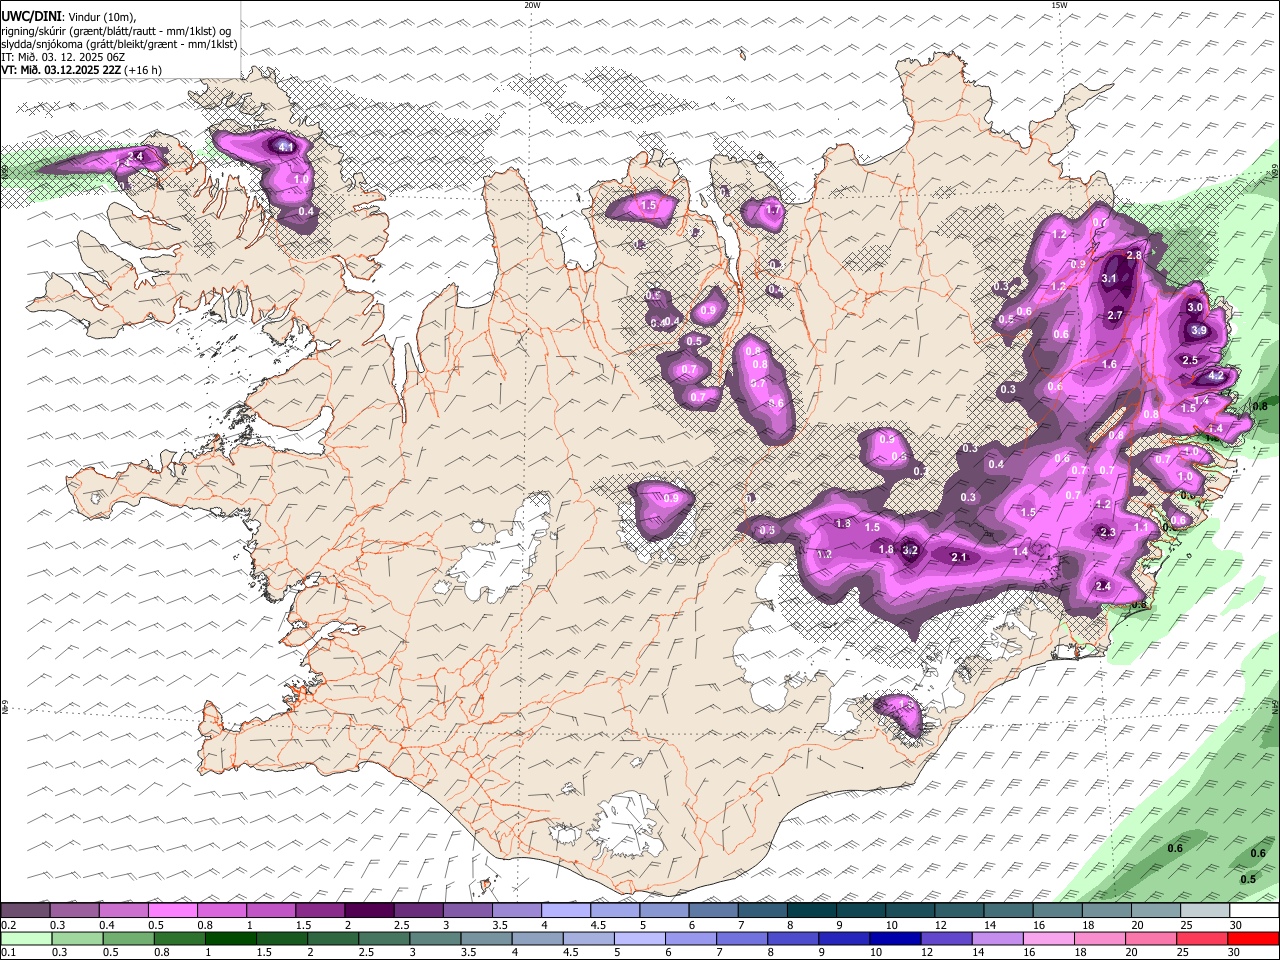
Task: Select the white 30 swatch in snow legend
Action: click(x=1254, y=911)
